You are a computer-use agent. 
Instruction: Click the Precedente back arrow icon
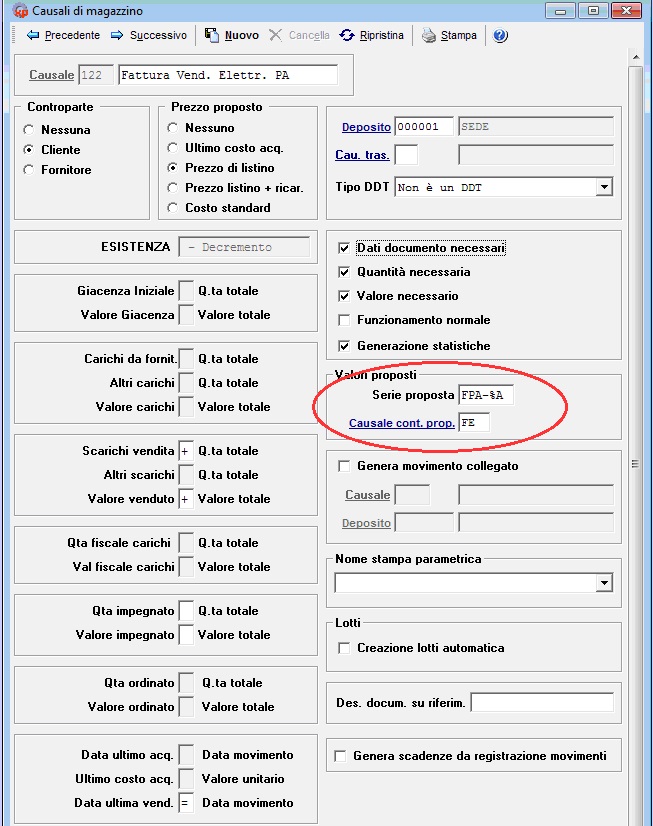[x=33, y=35]
